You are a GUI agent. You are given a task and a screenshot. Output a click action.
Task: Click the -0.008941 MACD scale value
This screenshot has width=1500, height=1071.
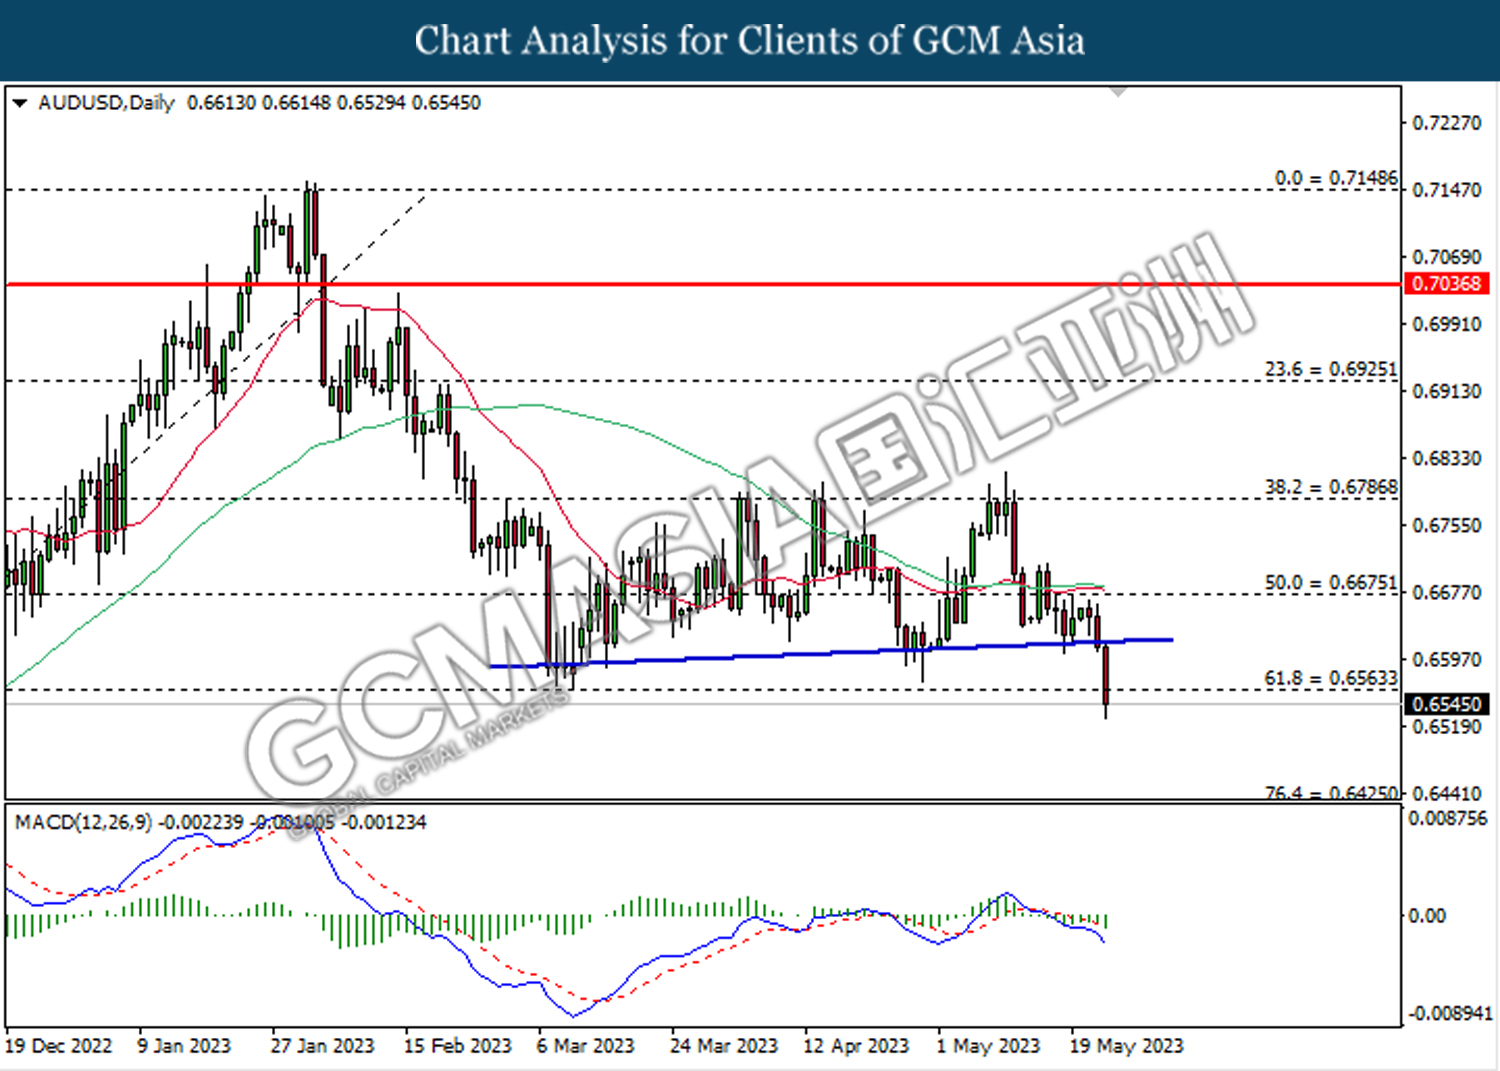pos(1450,1013)
